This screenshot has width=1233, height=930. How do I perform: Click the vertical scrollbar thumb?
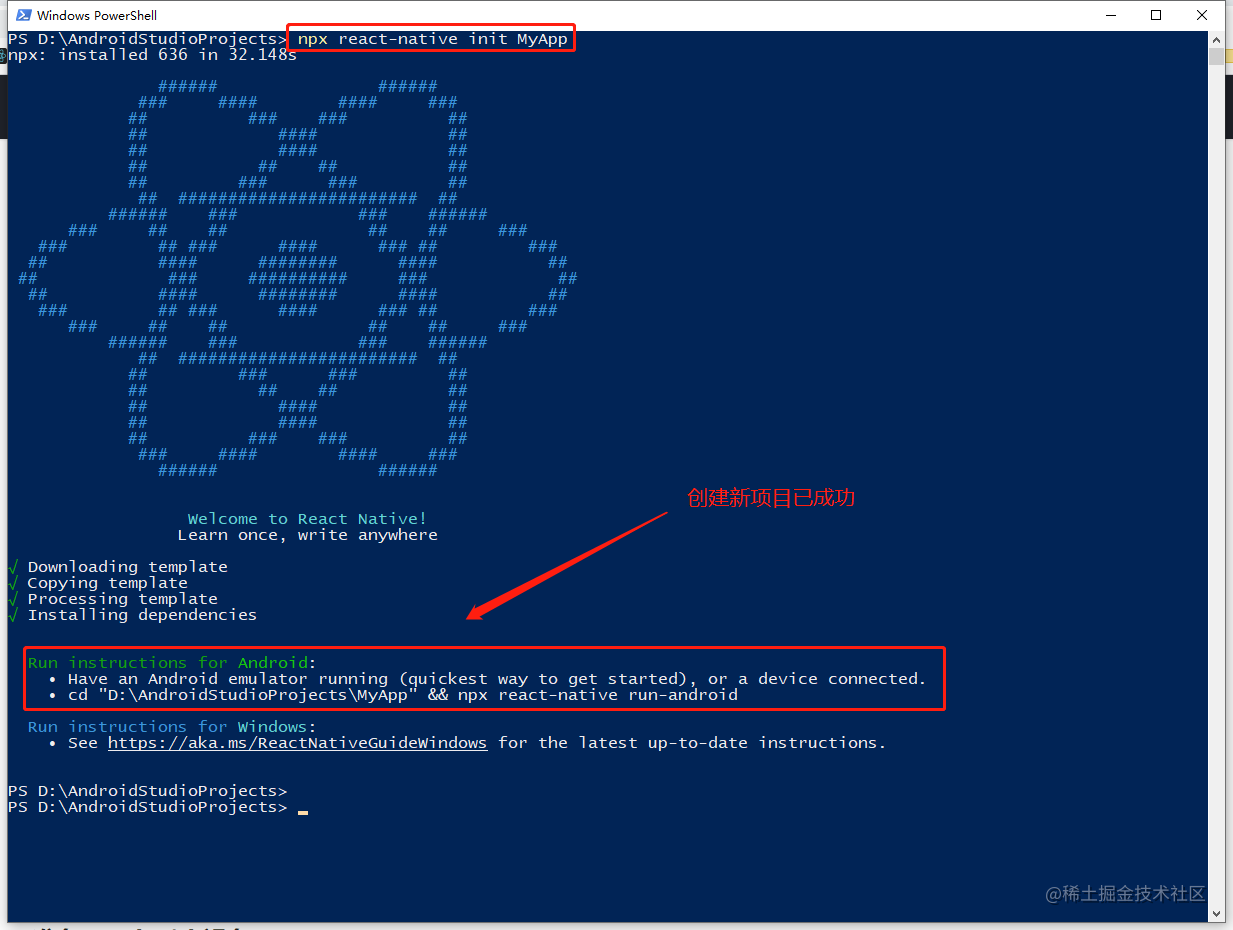click(1217, 56)
